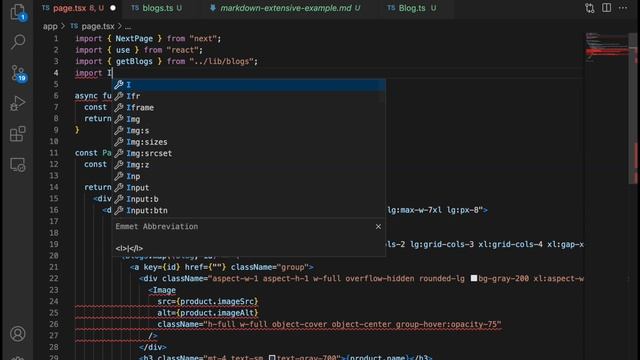640x360 pixels.
Task: Open the editor More Actions menu
Action: tap(623, 8)
